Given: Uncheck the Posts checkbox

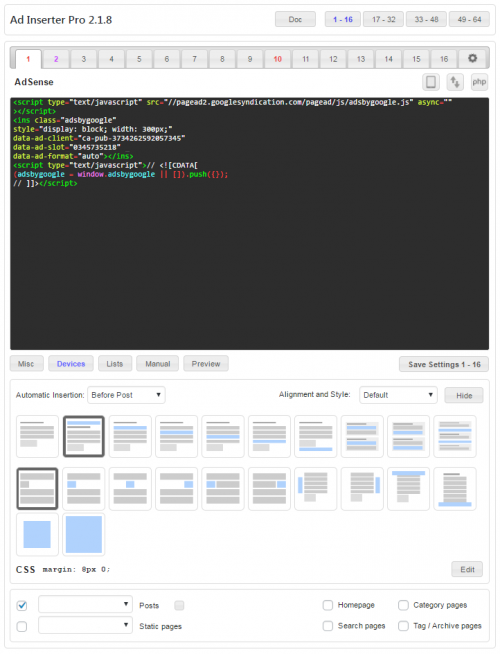Looking at the screenshot, I should coord(22,605).
